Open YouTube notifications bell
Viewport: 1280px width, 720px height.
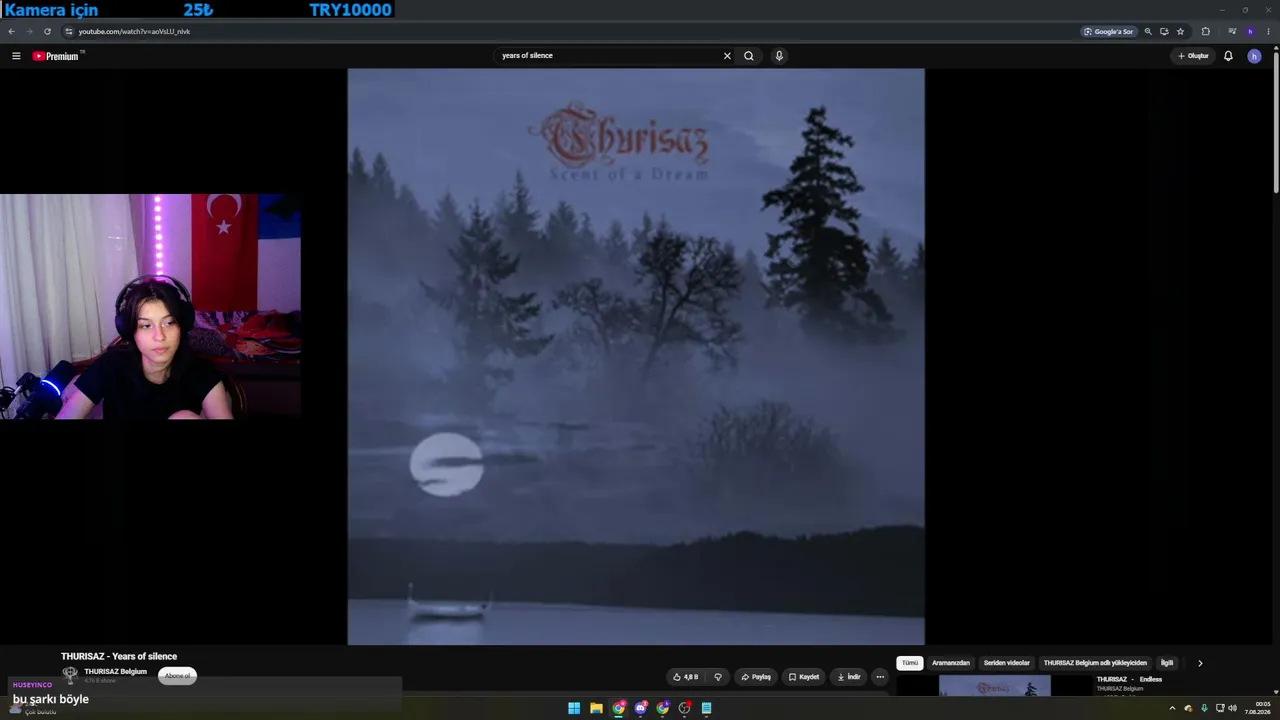[x=1228, y=56]
